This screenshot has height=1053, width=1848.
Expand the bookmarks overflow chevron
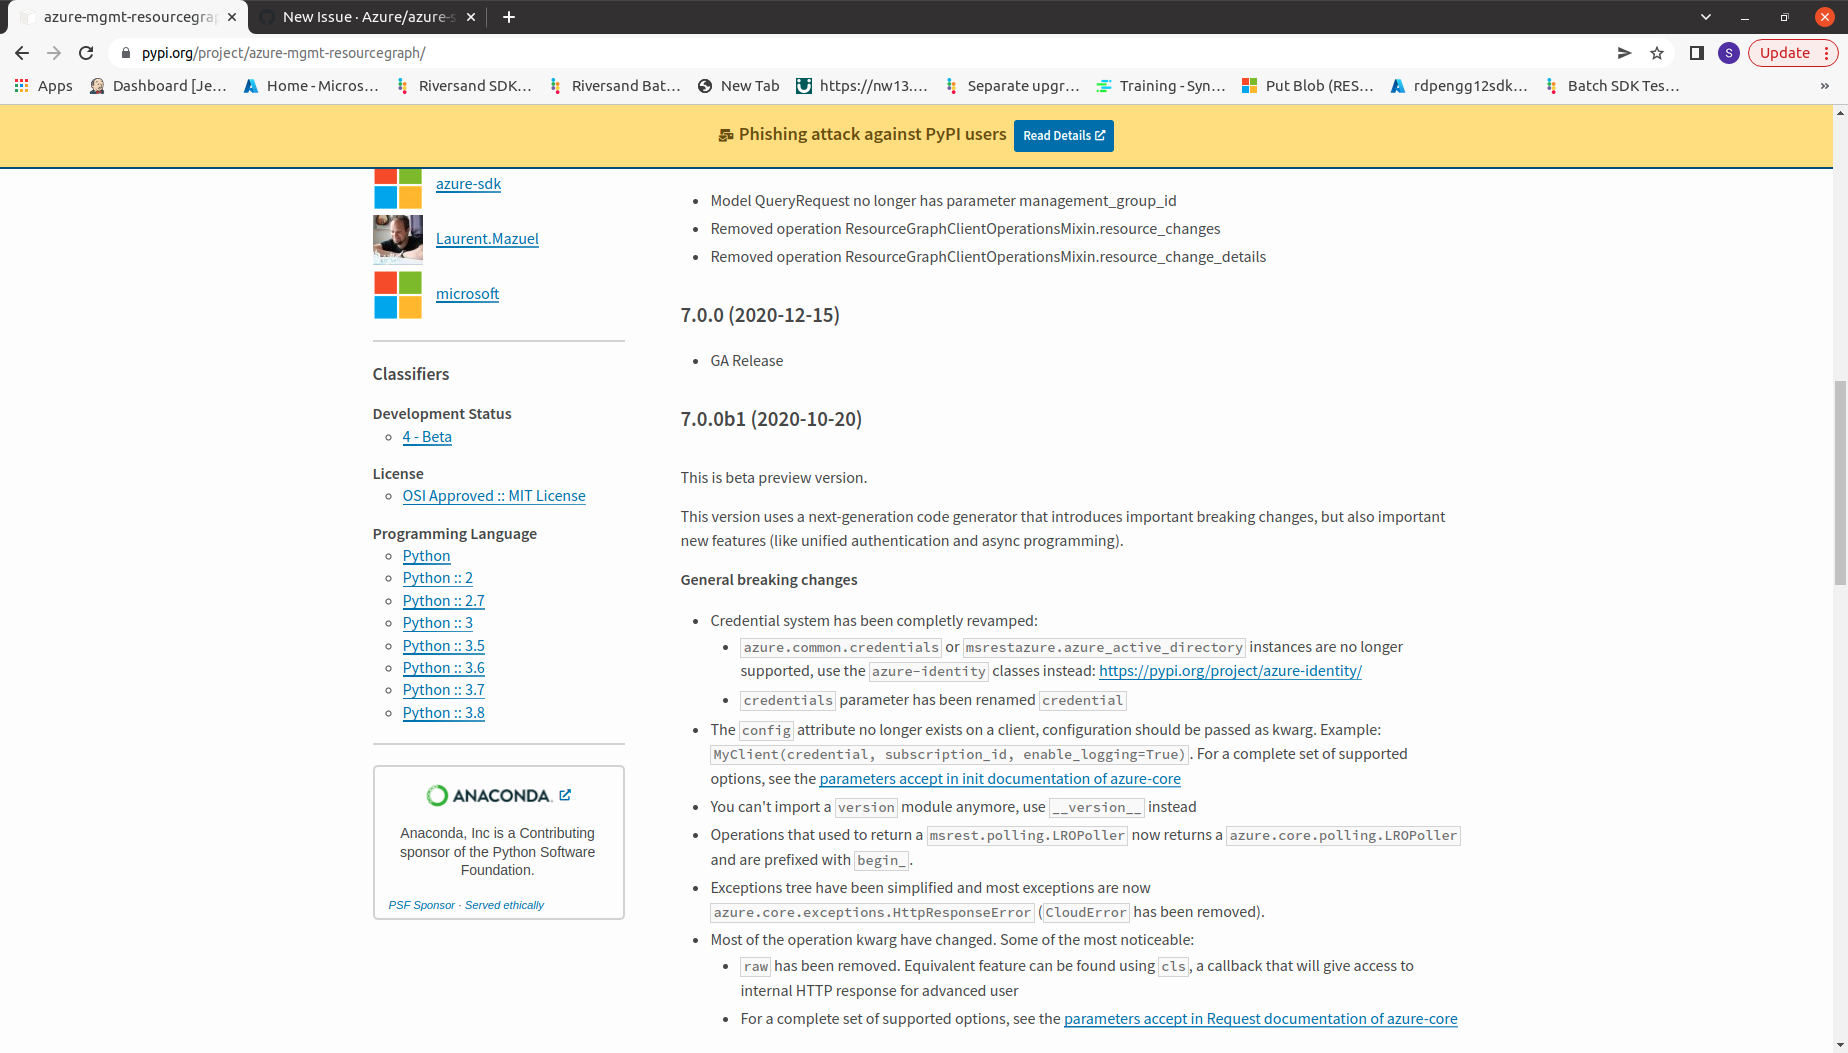(x=1825, y=86)
